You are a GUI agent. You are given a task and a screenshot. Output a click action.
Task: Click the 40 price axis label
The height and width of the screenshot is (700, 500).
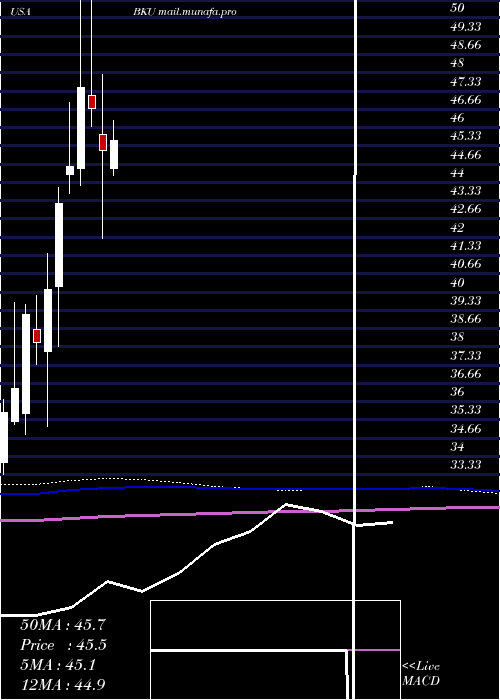click(x=458, y=282)
